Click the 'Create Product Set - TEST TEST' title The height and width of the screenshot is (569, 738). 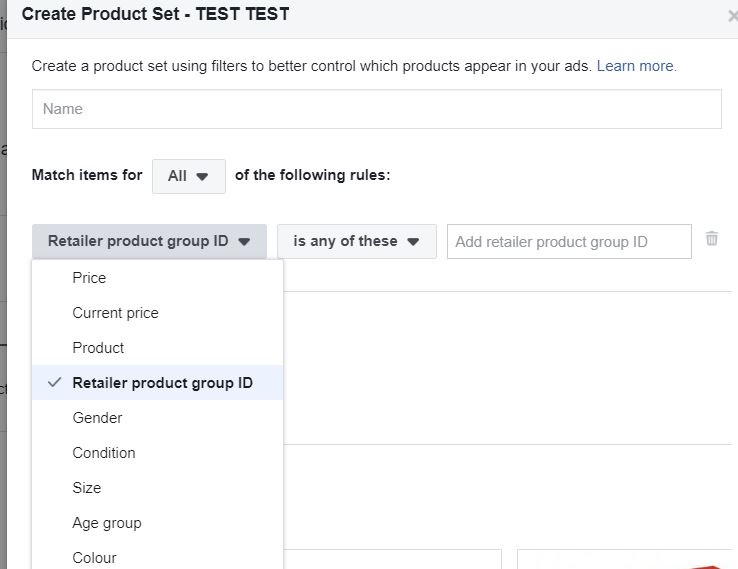point(155,15)
